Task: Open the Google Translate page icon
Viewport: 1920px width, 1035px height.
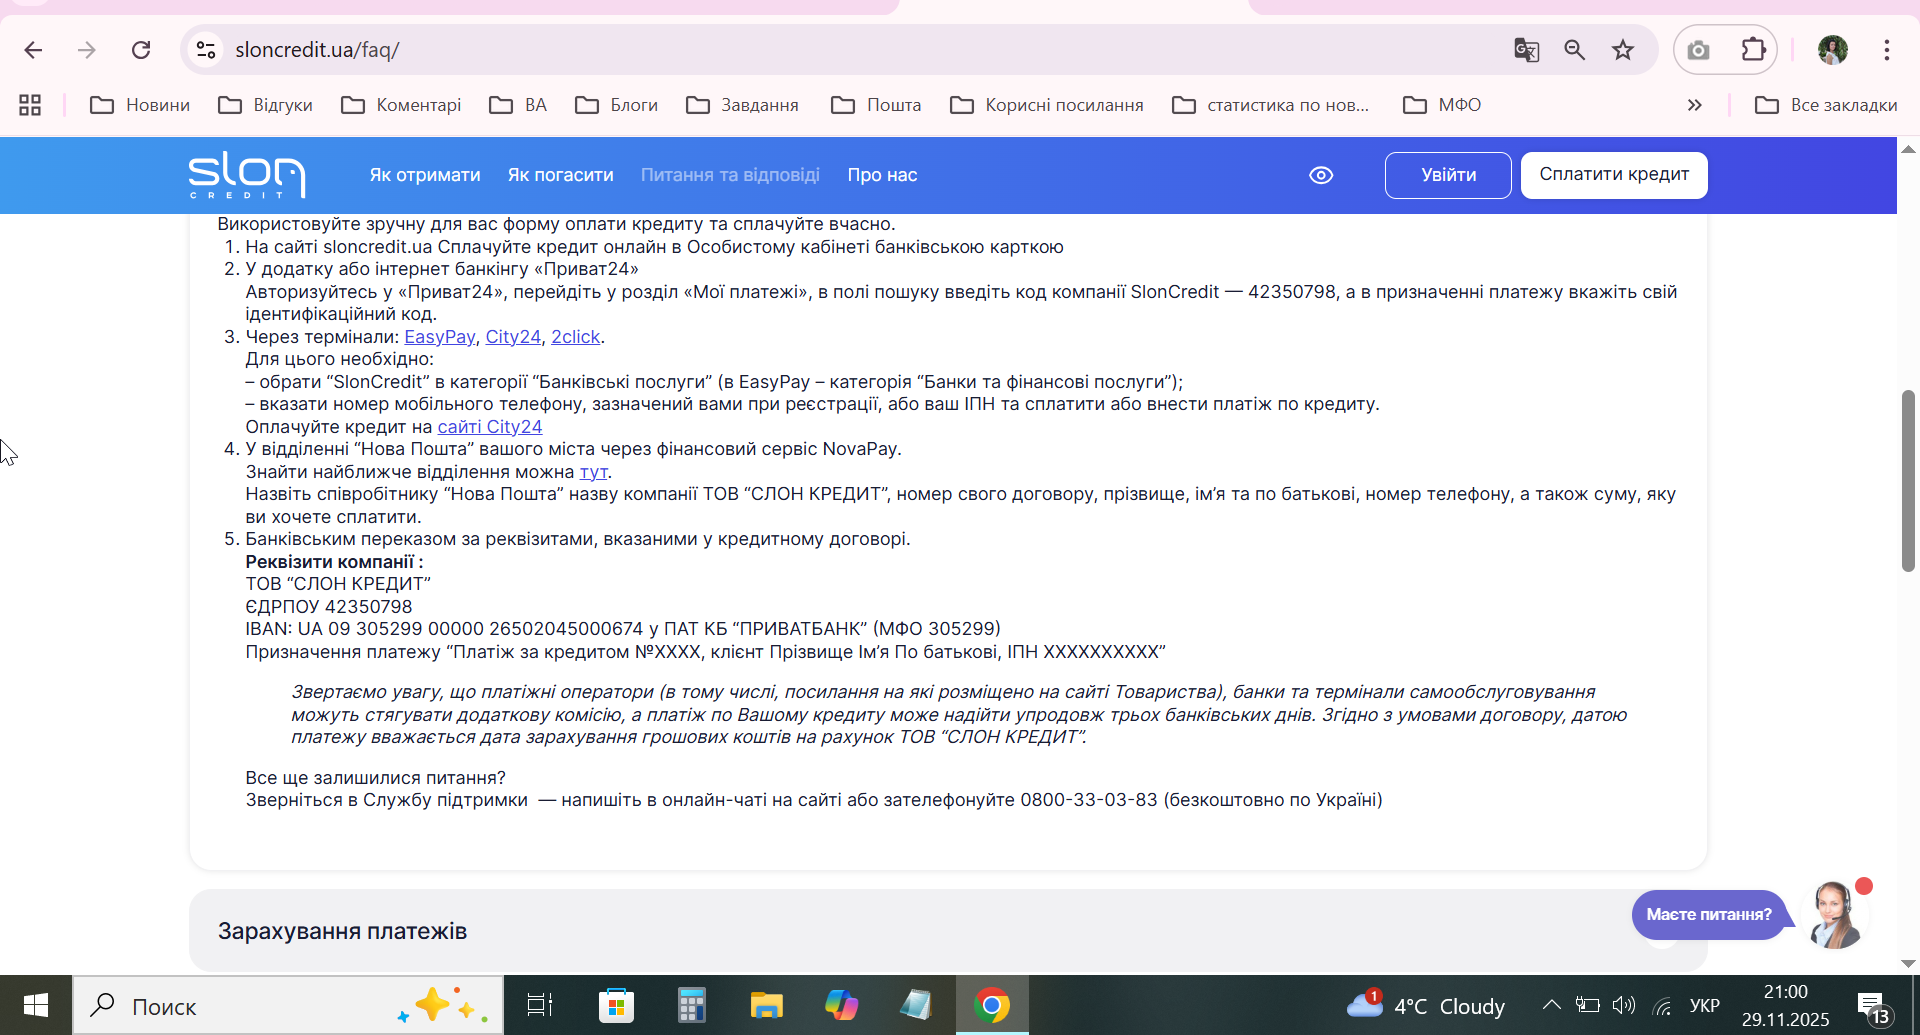Action: (1526, 50)
